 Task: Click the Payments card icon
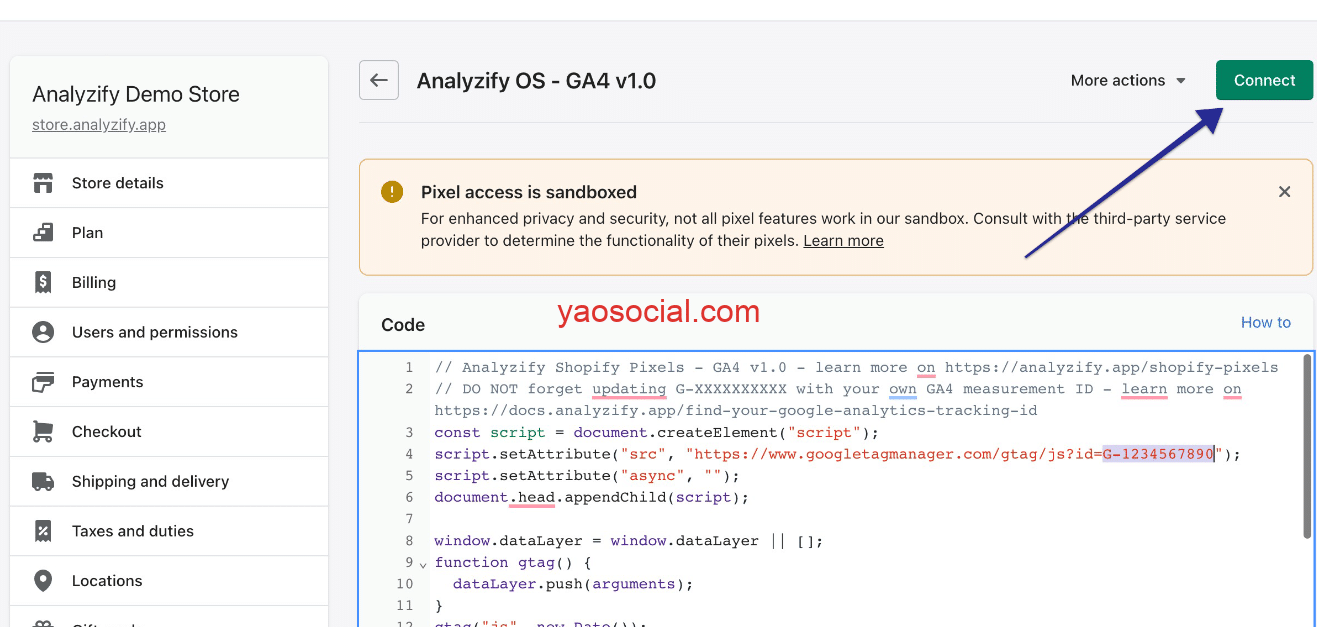(x=43, y=382)
